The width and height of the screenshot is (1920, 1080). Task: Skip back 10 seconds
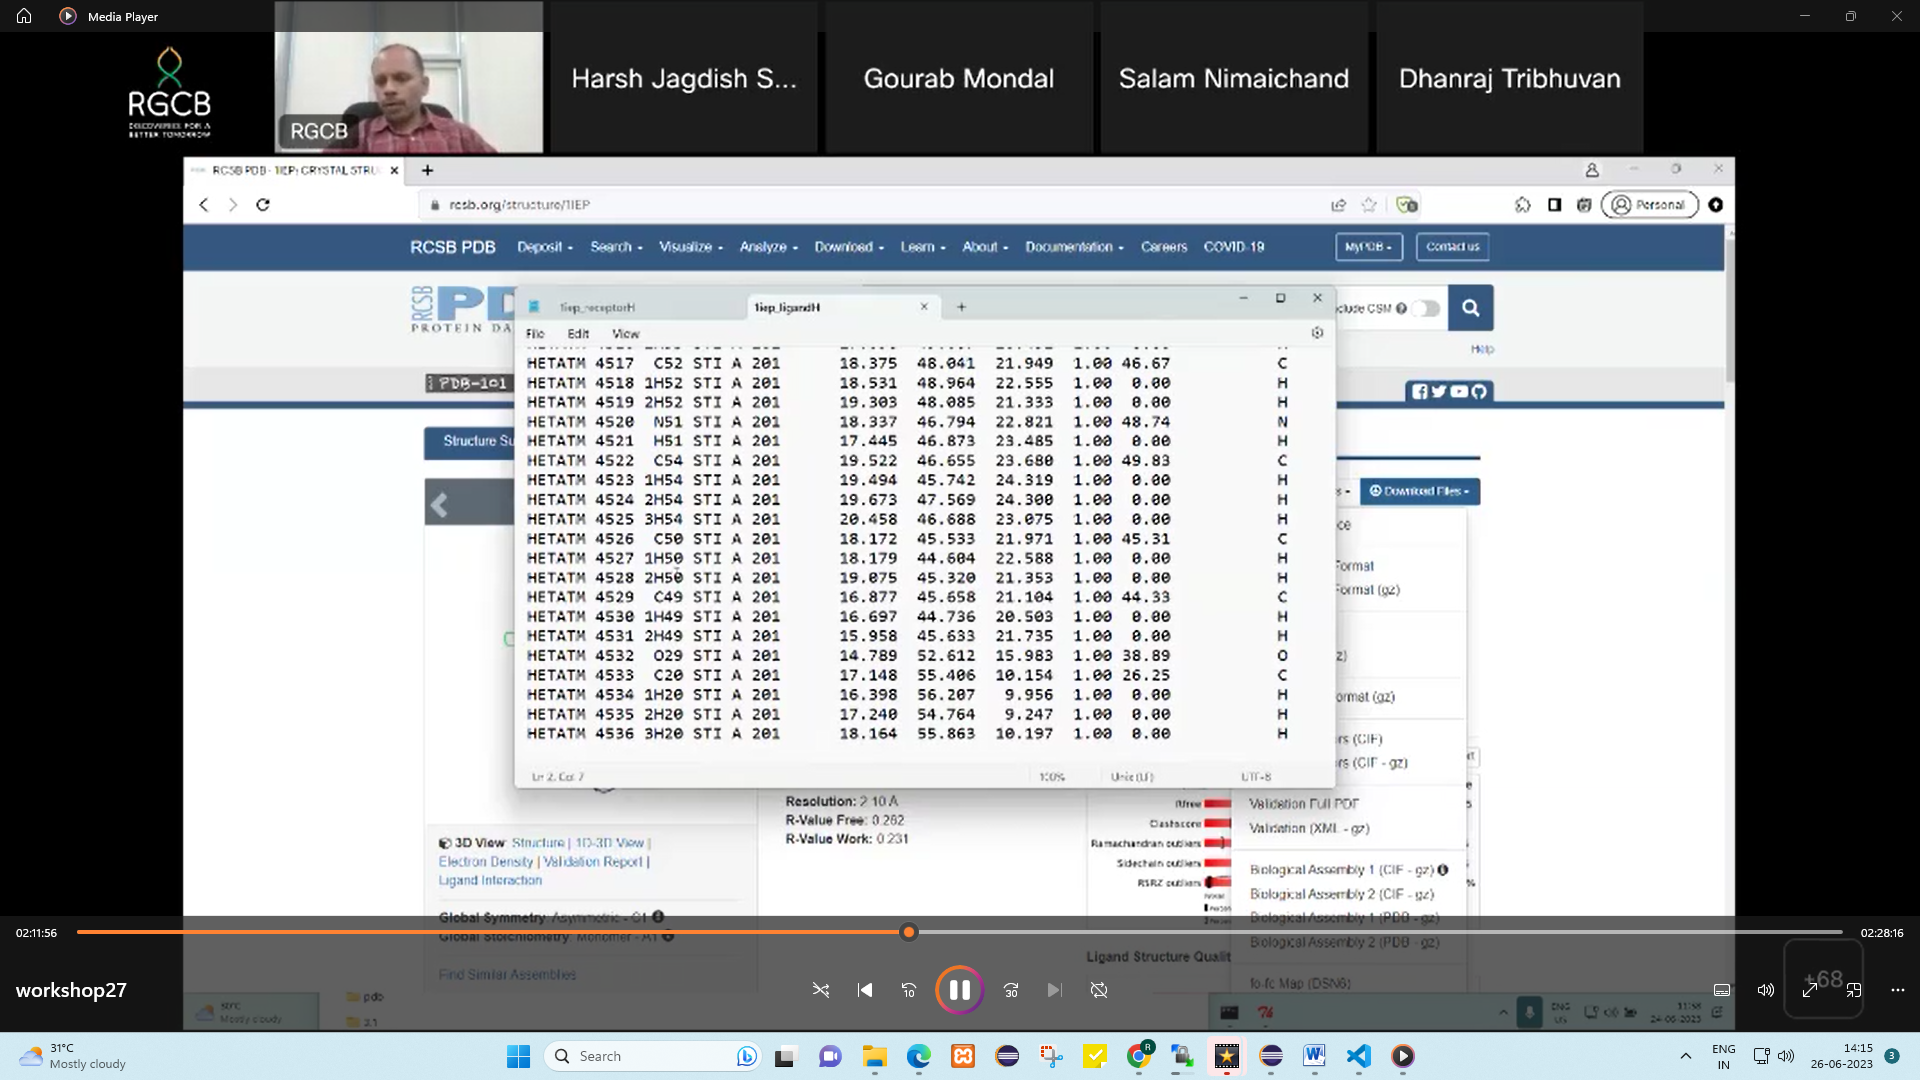pyautogui.click(x=909, y=990)
